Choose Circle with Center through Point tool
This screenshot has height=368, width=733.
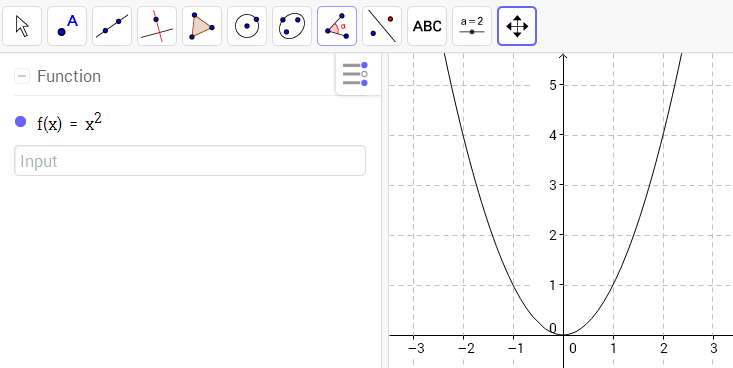coord(247,26)
